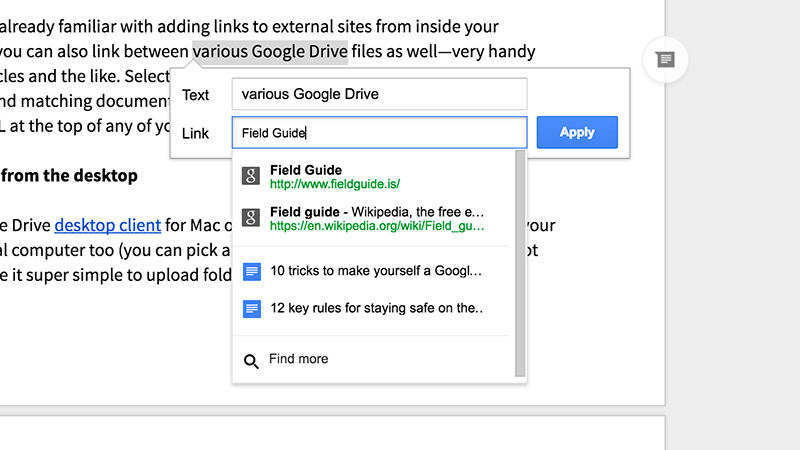Click the Docs icon beside "10 tricks"
This screenshot has height=450, width=800.
tap(252, 271)
